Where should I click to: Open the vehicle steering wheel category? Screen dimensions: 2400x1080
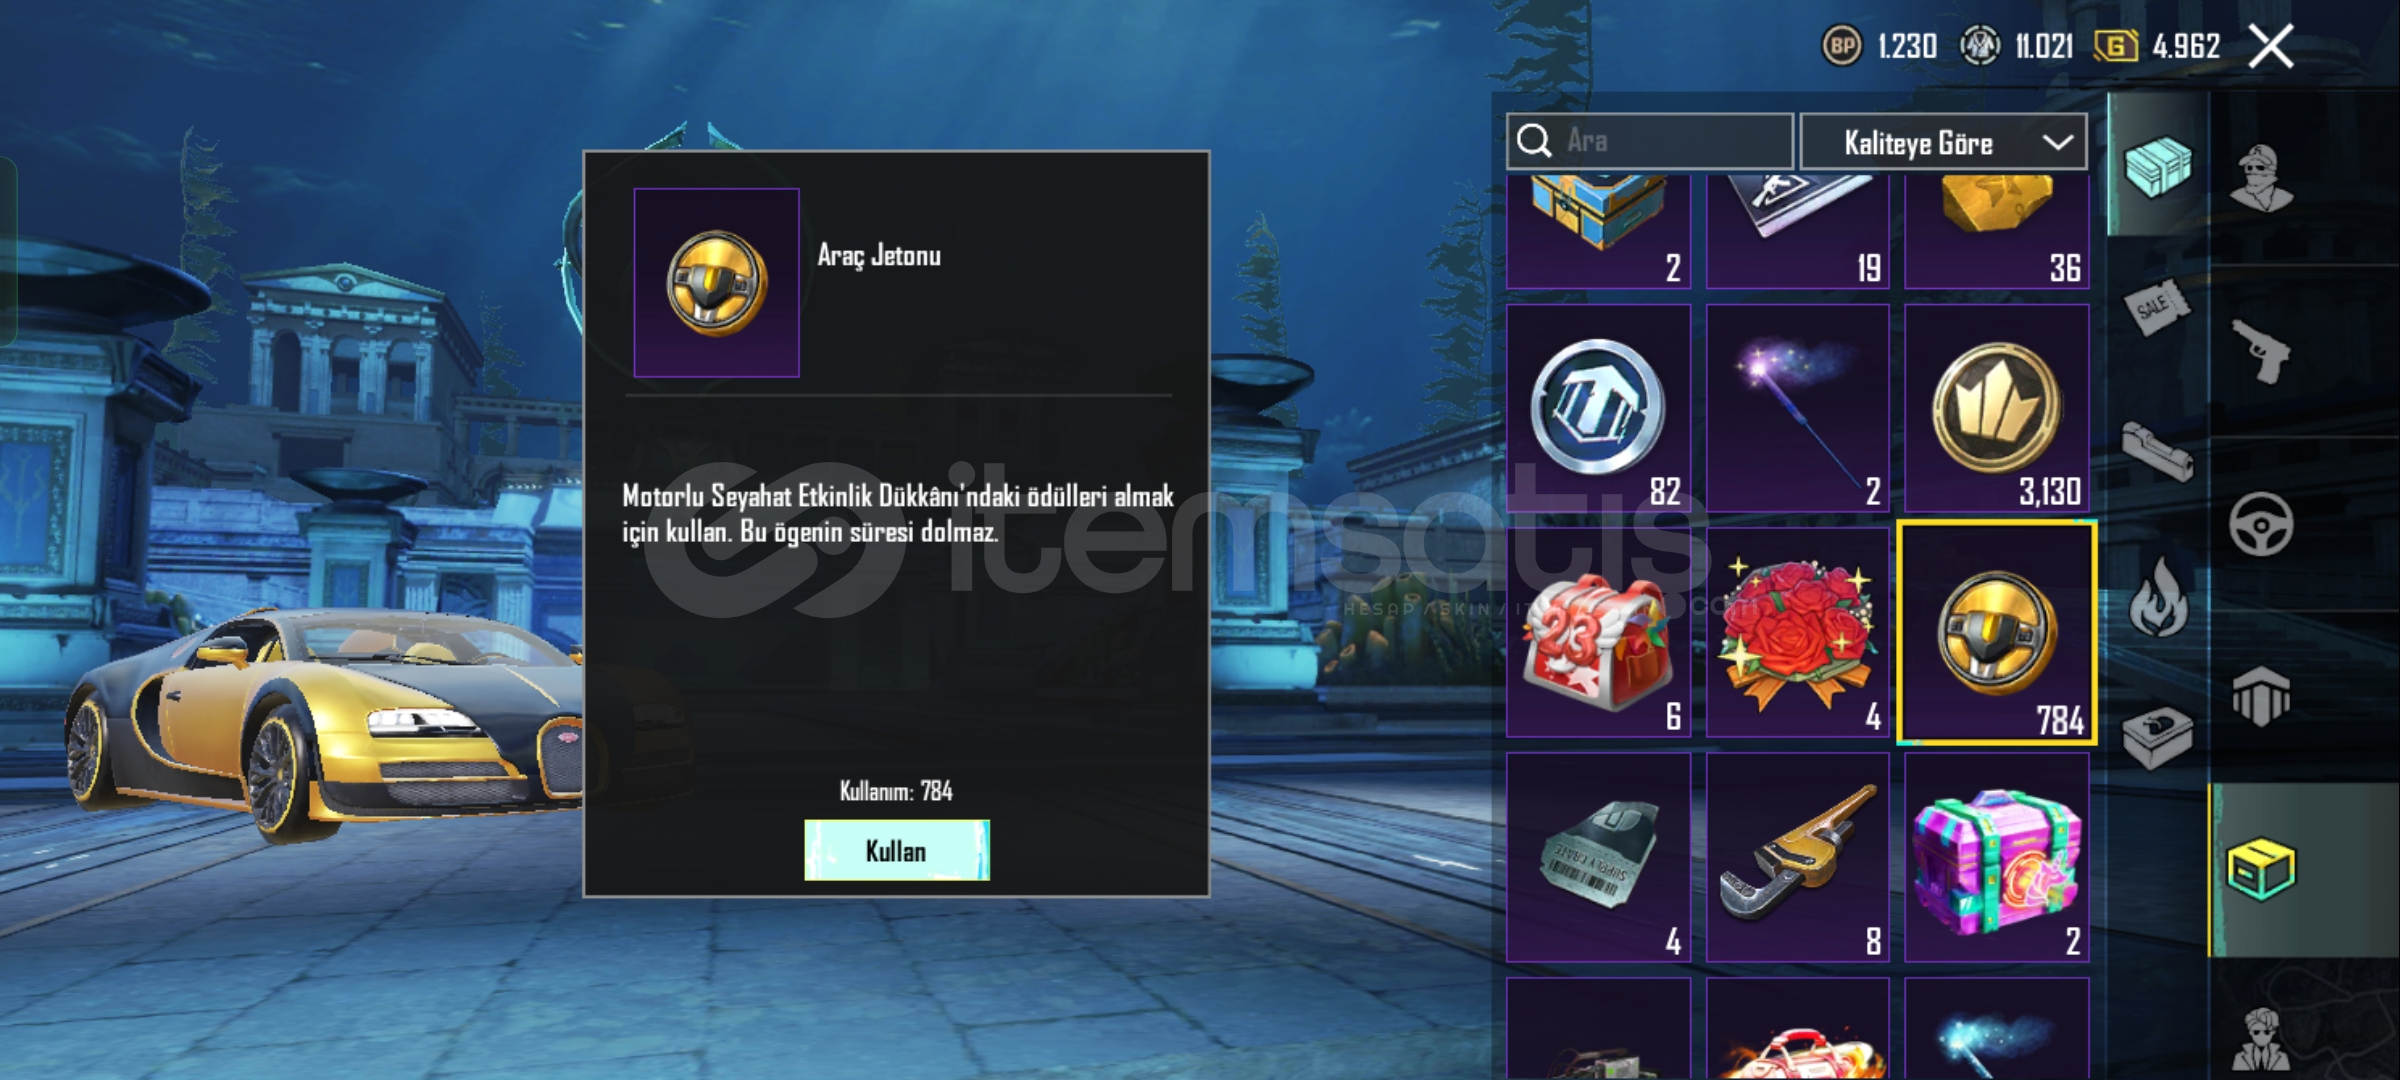pyautogui.click(x=2261, y=524)
